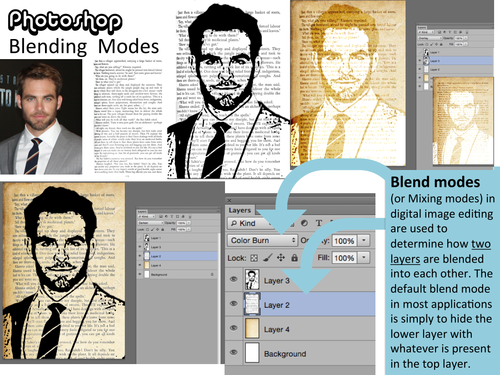
Task: Open Fill slider arrow in large Layers panel
Action: pyautogui.click(x=364, y=258)
